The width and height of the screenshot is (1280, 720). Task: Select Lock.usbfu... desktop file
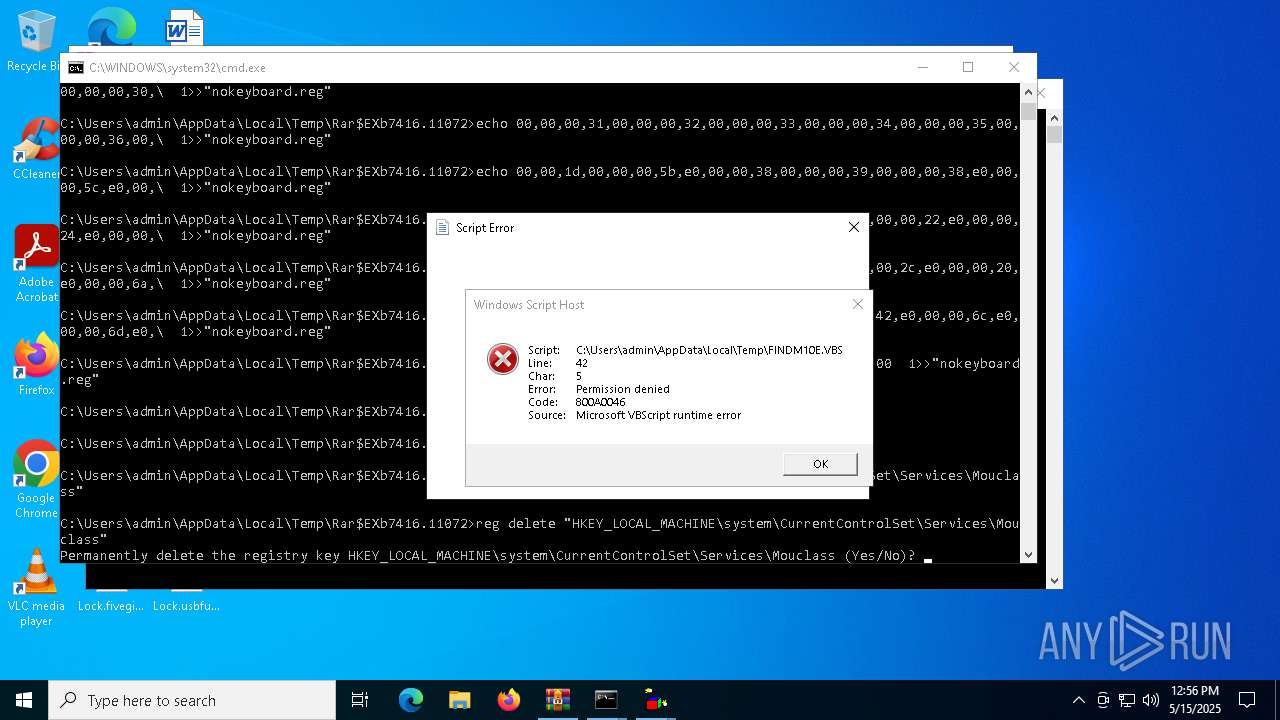(x=186, y=605)
